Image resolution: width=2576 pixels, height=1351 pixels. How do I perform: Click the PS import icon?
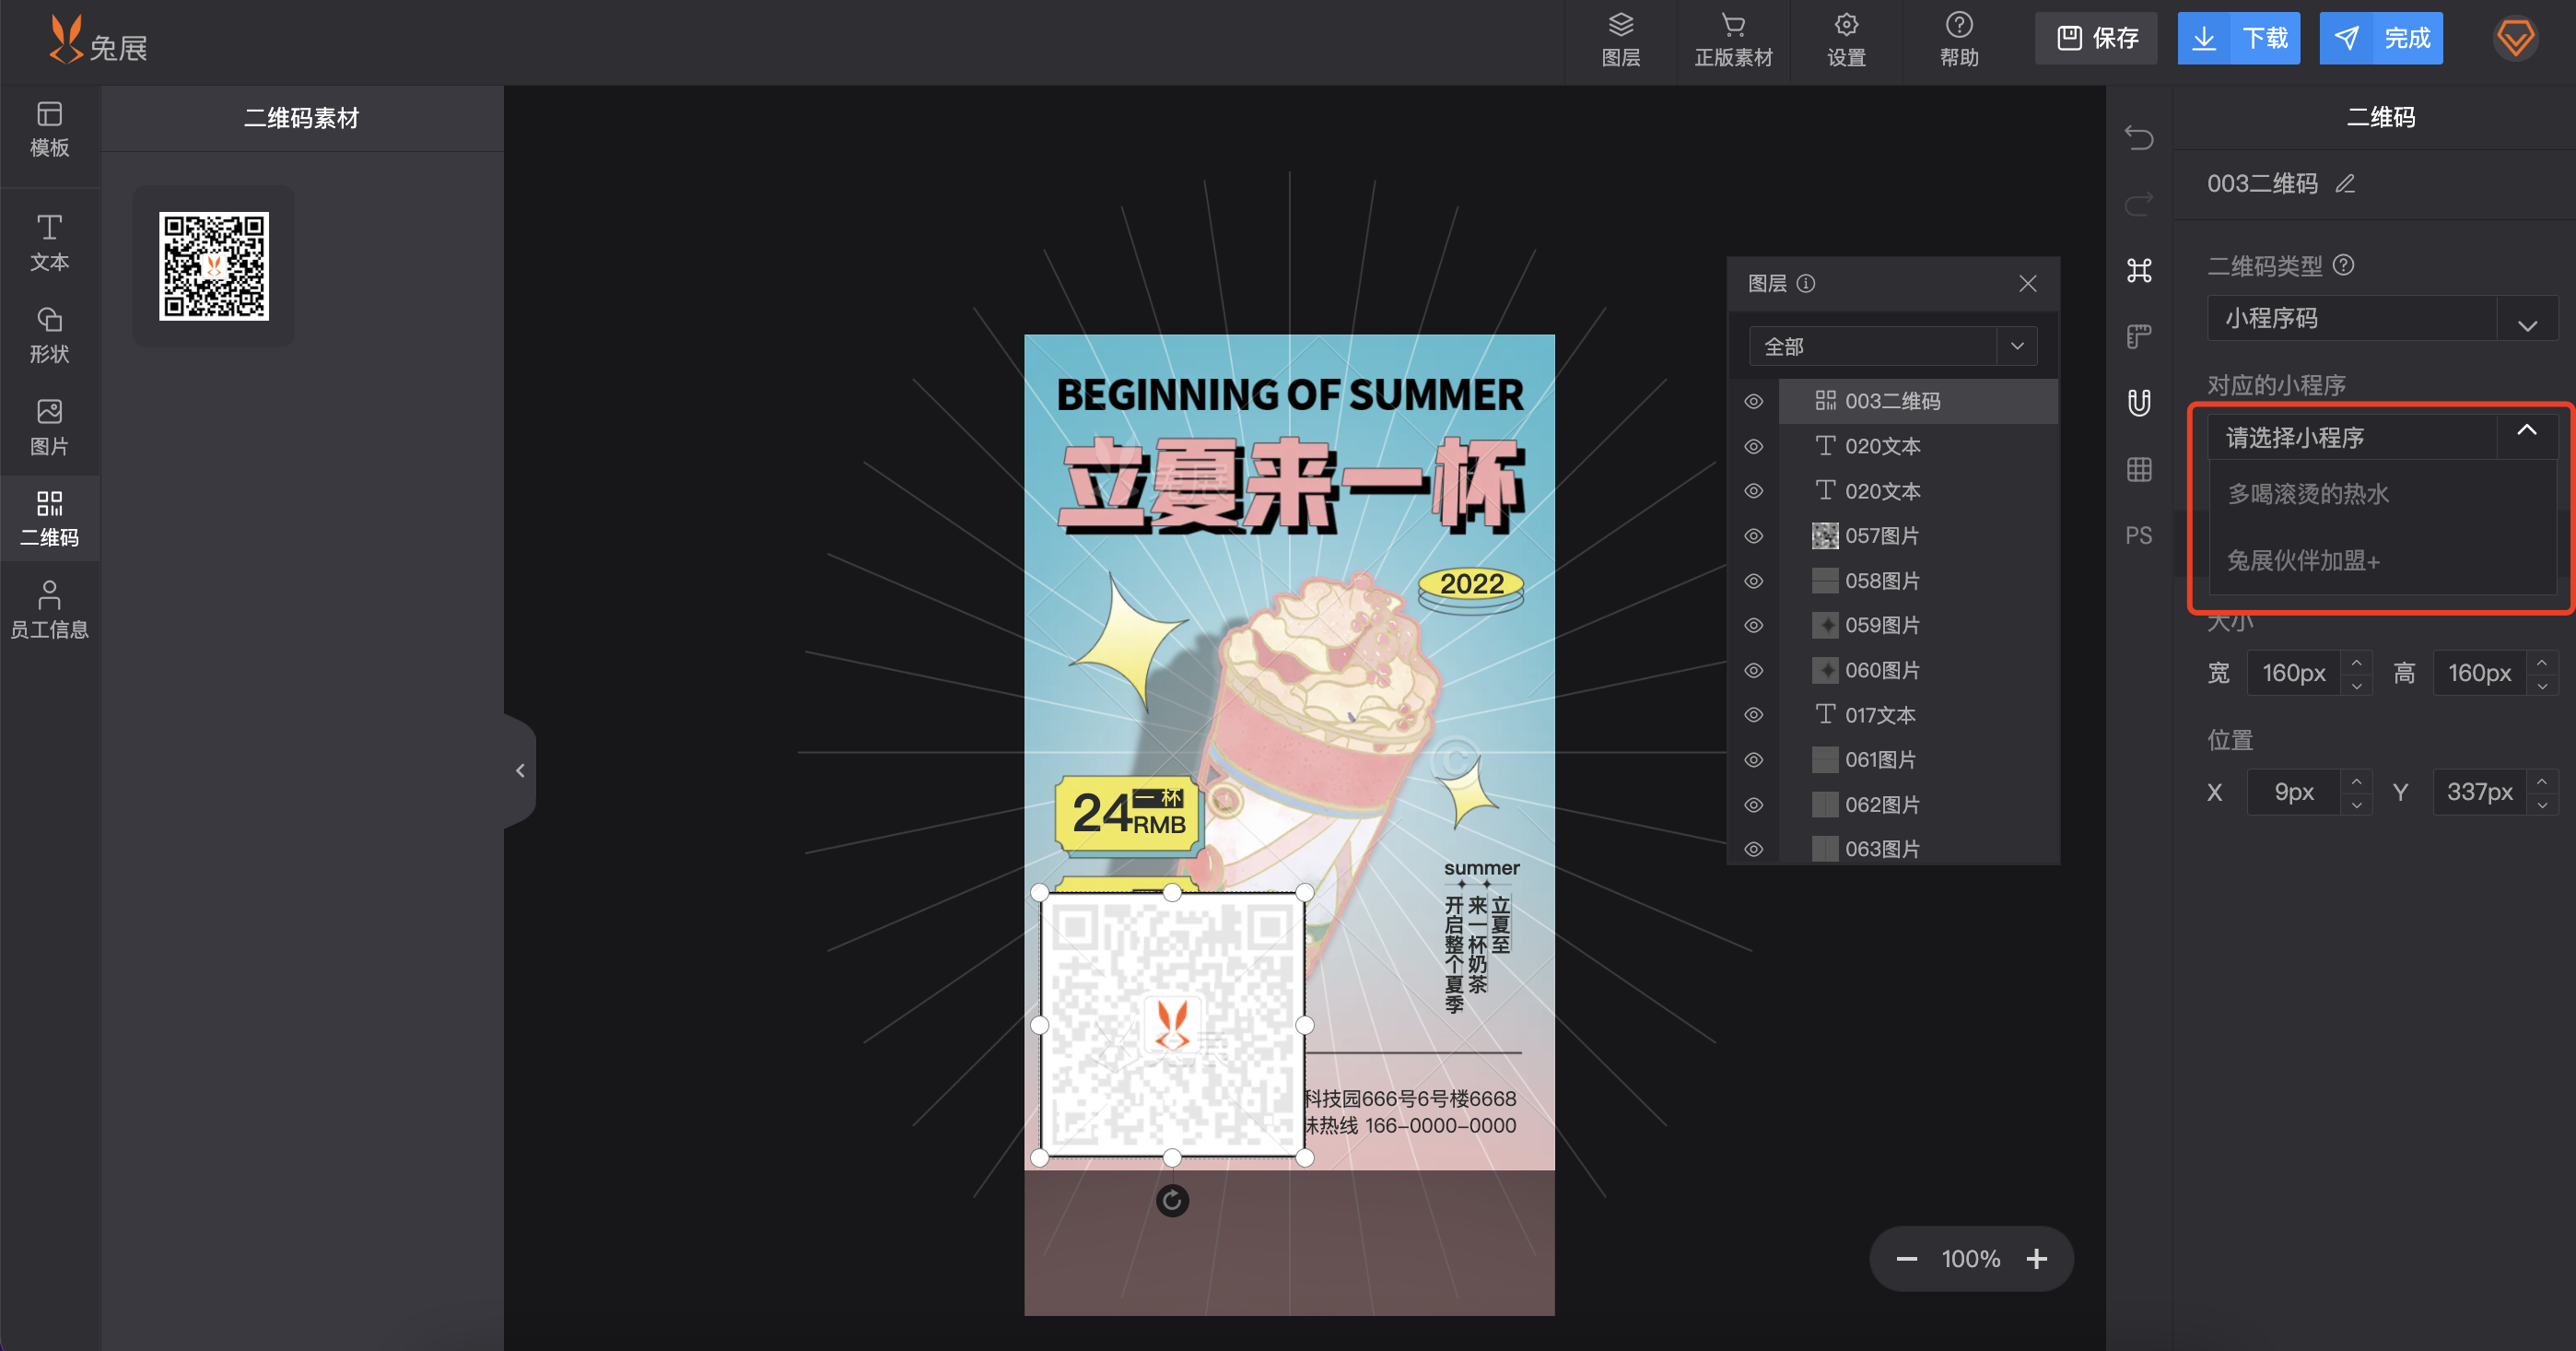pos(2139,536)
